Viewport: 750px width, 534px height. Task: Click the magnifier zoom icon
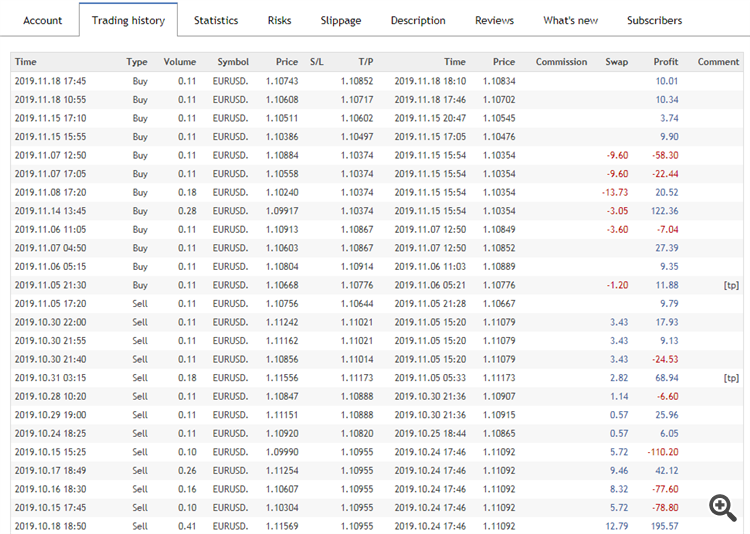click(x=723, y=508)
